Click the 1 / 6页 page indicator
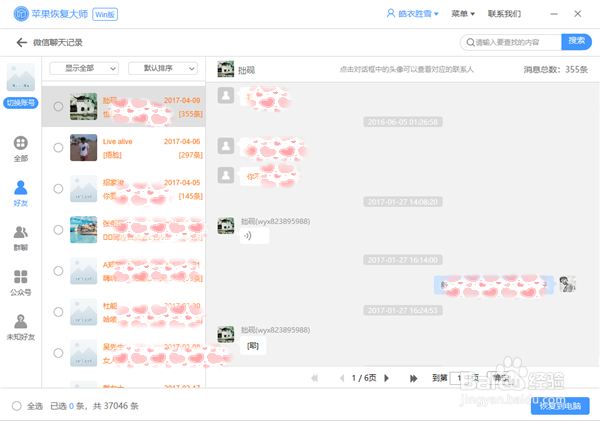Screen dimensions: 600x421 (364, 378)
